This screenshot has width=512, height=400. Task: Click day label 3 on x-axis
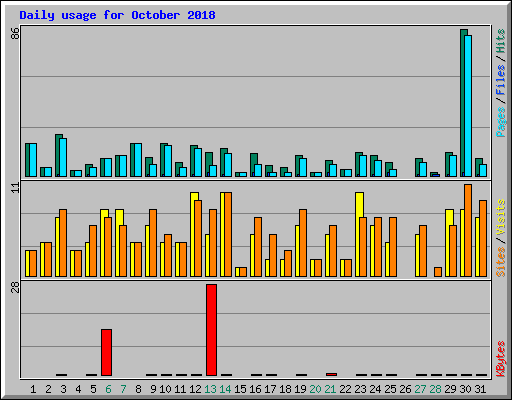coord(63,389)
